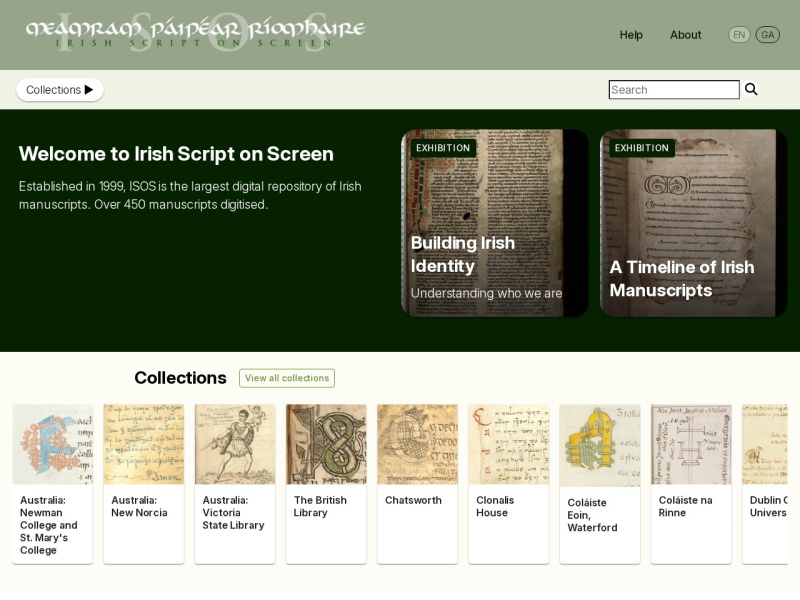Image resolution: width=800 pixels, height=600 pixels.
Task: Open the Help menu item
Action: (x=631, y=35)
